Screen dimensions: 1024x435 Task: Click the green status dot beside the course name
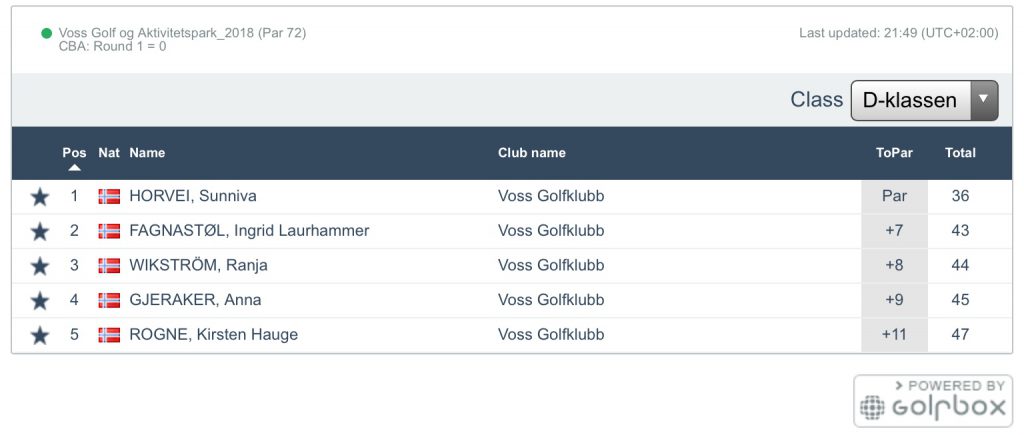[46, 33]
